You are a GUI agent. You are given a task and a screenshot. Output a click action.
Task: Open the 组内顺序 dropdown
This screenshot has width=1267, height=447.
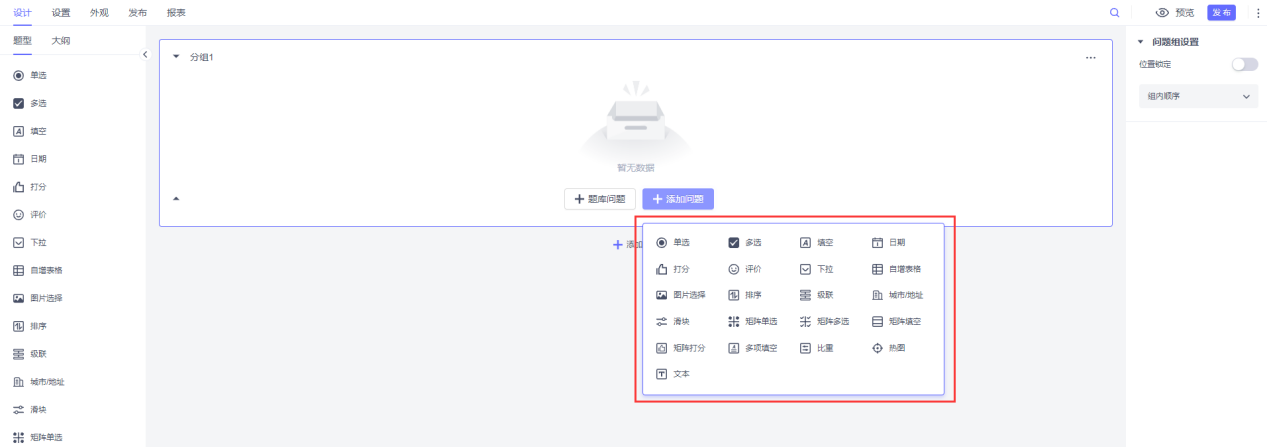click(x=1196, y=96)
